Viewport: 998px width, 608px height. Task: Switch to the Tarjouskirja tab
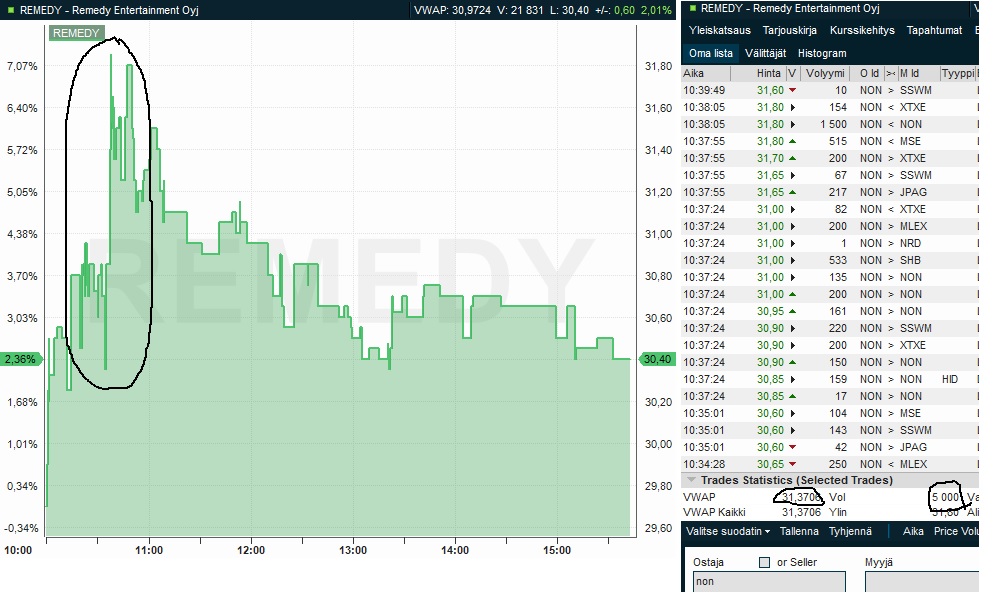tap(790, 30)
